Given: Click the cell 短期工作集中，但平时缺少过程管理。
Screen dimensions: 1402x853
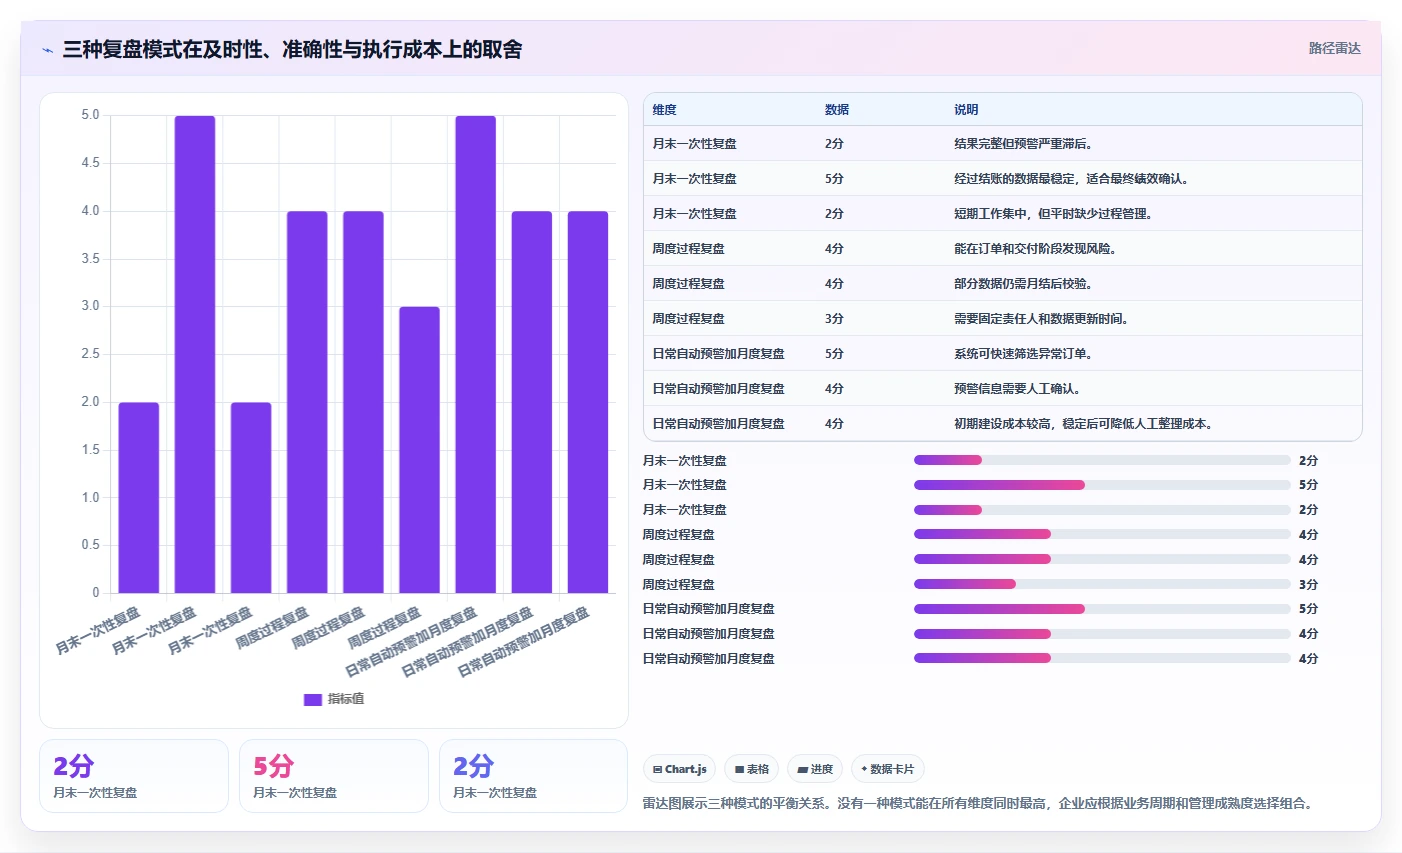Looking at the screenshot, I should coord(1053,214).
